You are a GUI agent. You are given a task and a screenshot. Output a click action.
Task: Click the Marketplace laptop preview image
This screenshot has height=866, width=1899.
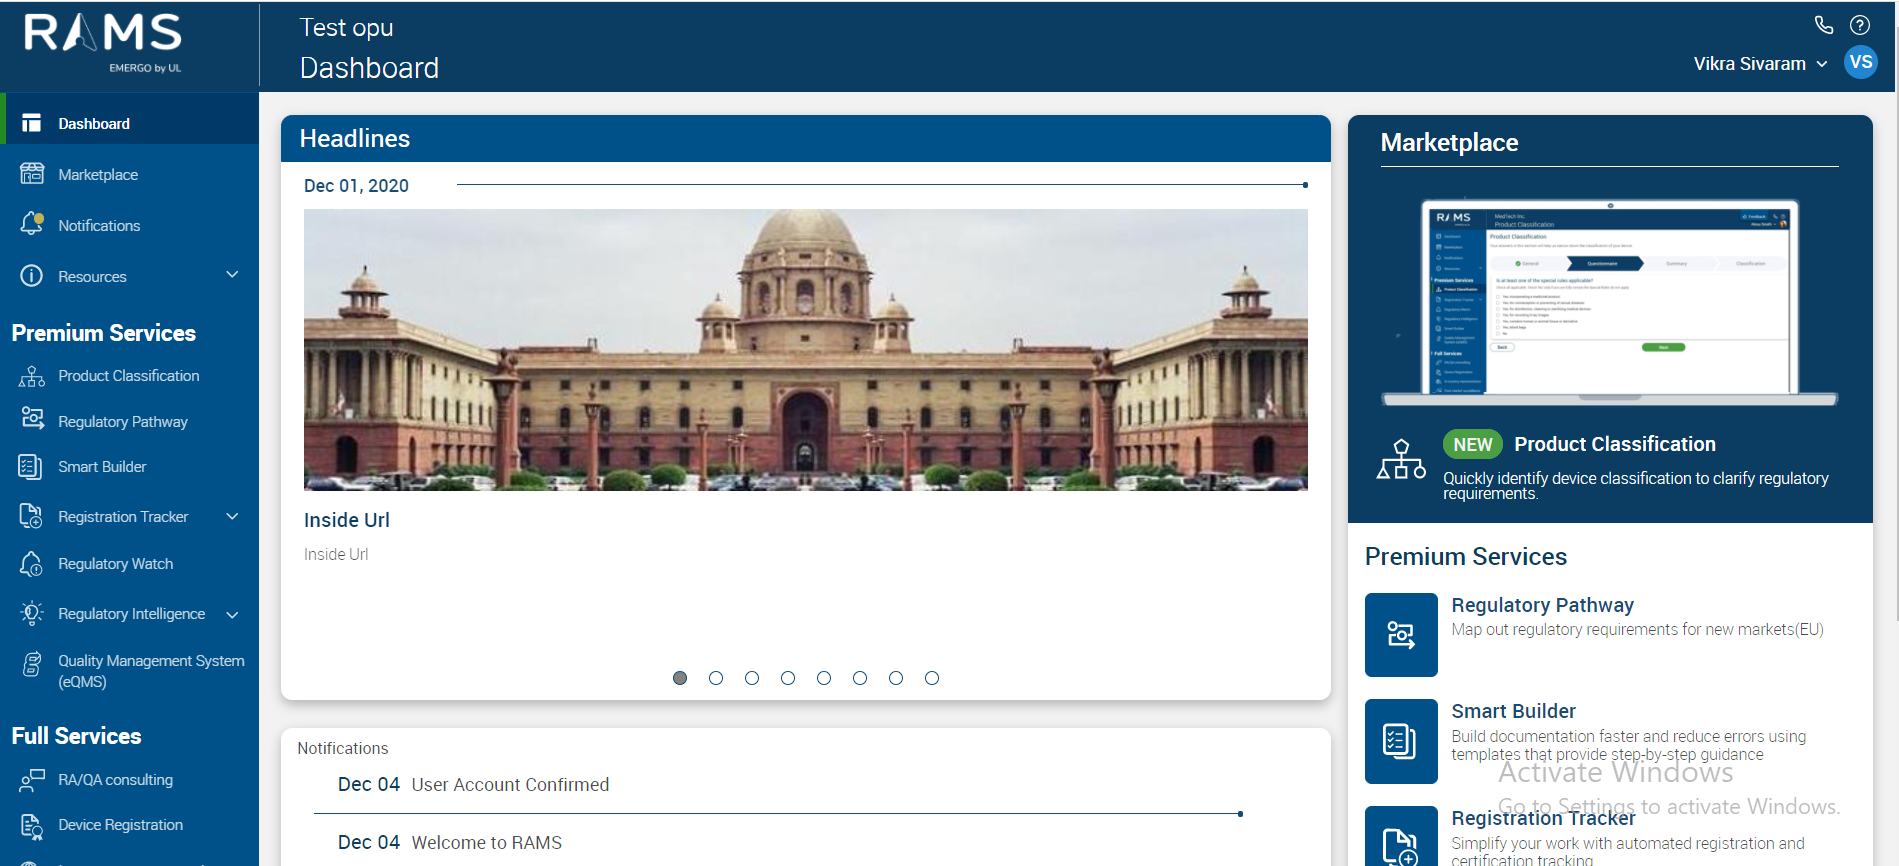pyautogui.click(x=1610, y=302)
